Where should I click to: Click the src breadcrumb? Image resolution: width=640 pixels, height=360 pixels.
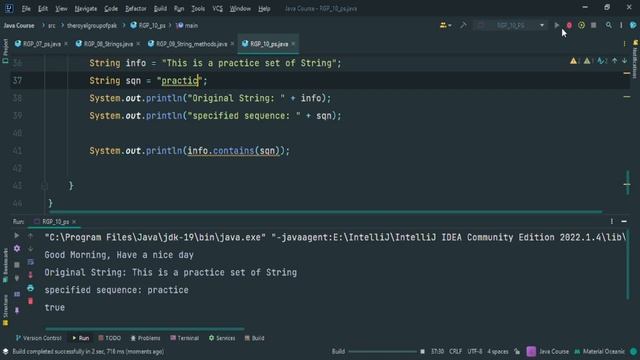click(51, 25)
